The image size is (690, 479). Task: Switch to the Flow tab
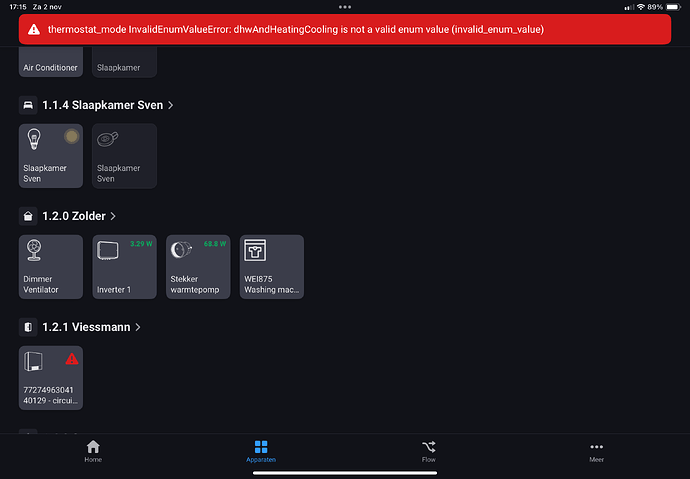(429, 451)
